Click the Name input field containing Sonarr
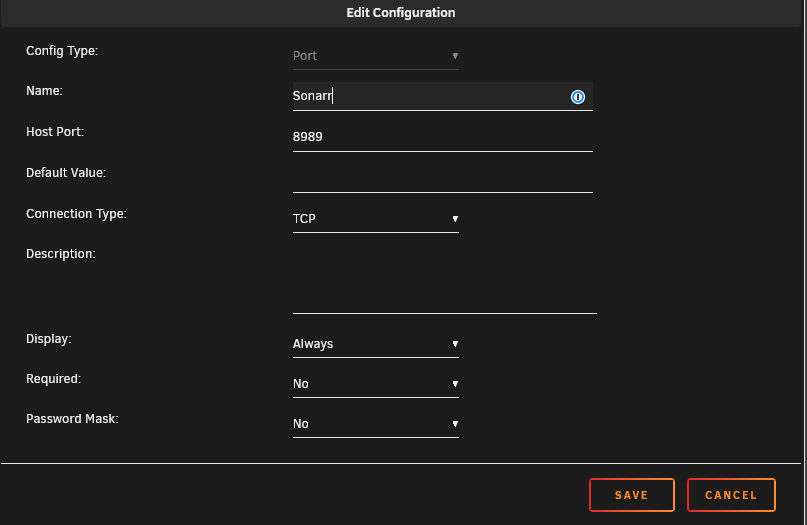Viewport: 807px width, 525px height. 443,96
